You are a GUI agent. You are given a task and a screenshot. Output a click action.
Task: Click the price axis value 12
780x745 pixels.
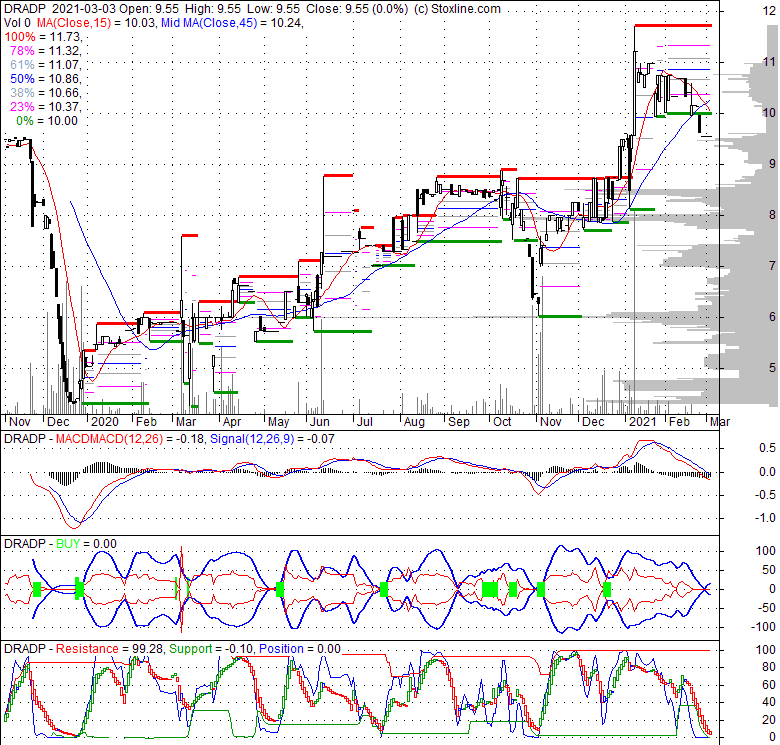point(769,10)
